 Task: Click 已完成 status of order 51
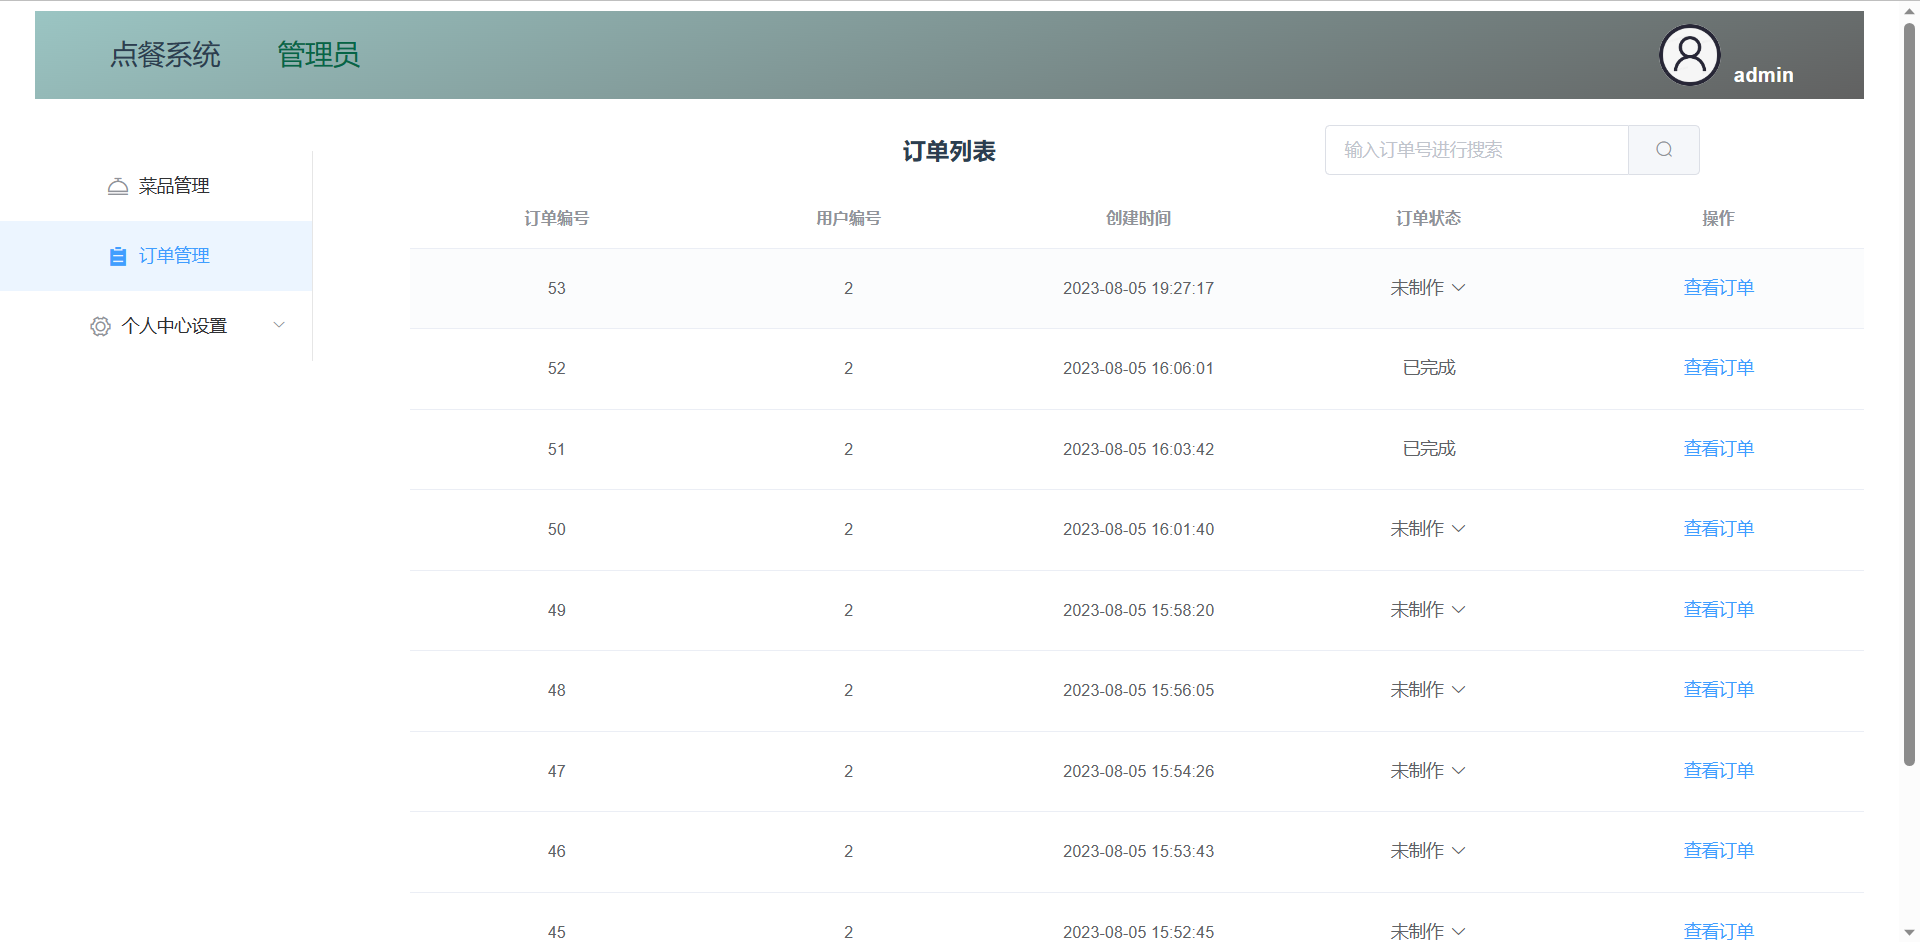[x=1429, y=449]
